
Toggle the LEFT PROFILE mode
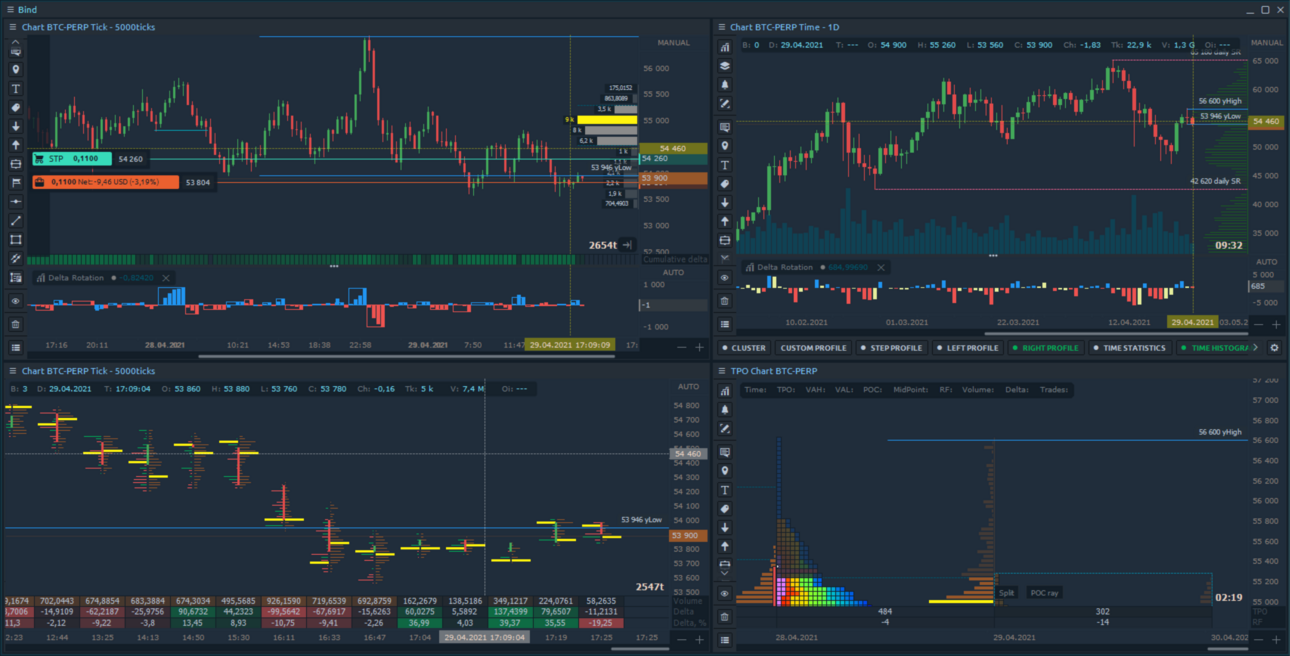(x=968, y=348)
